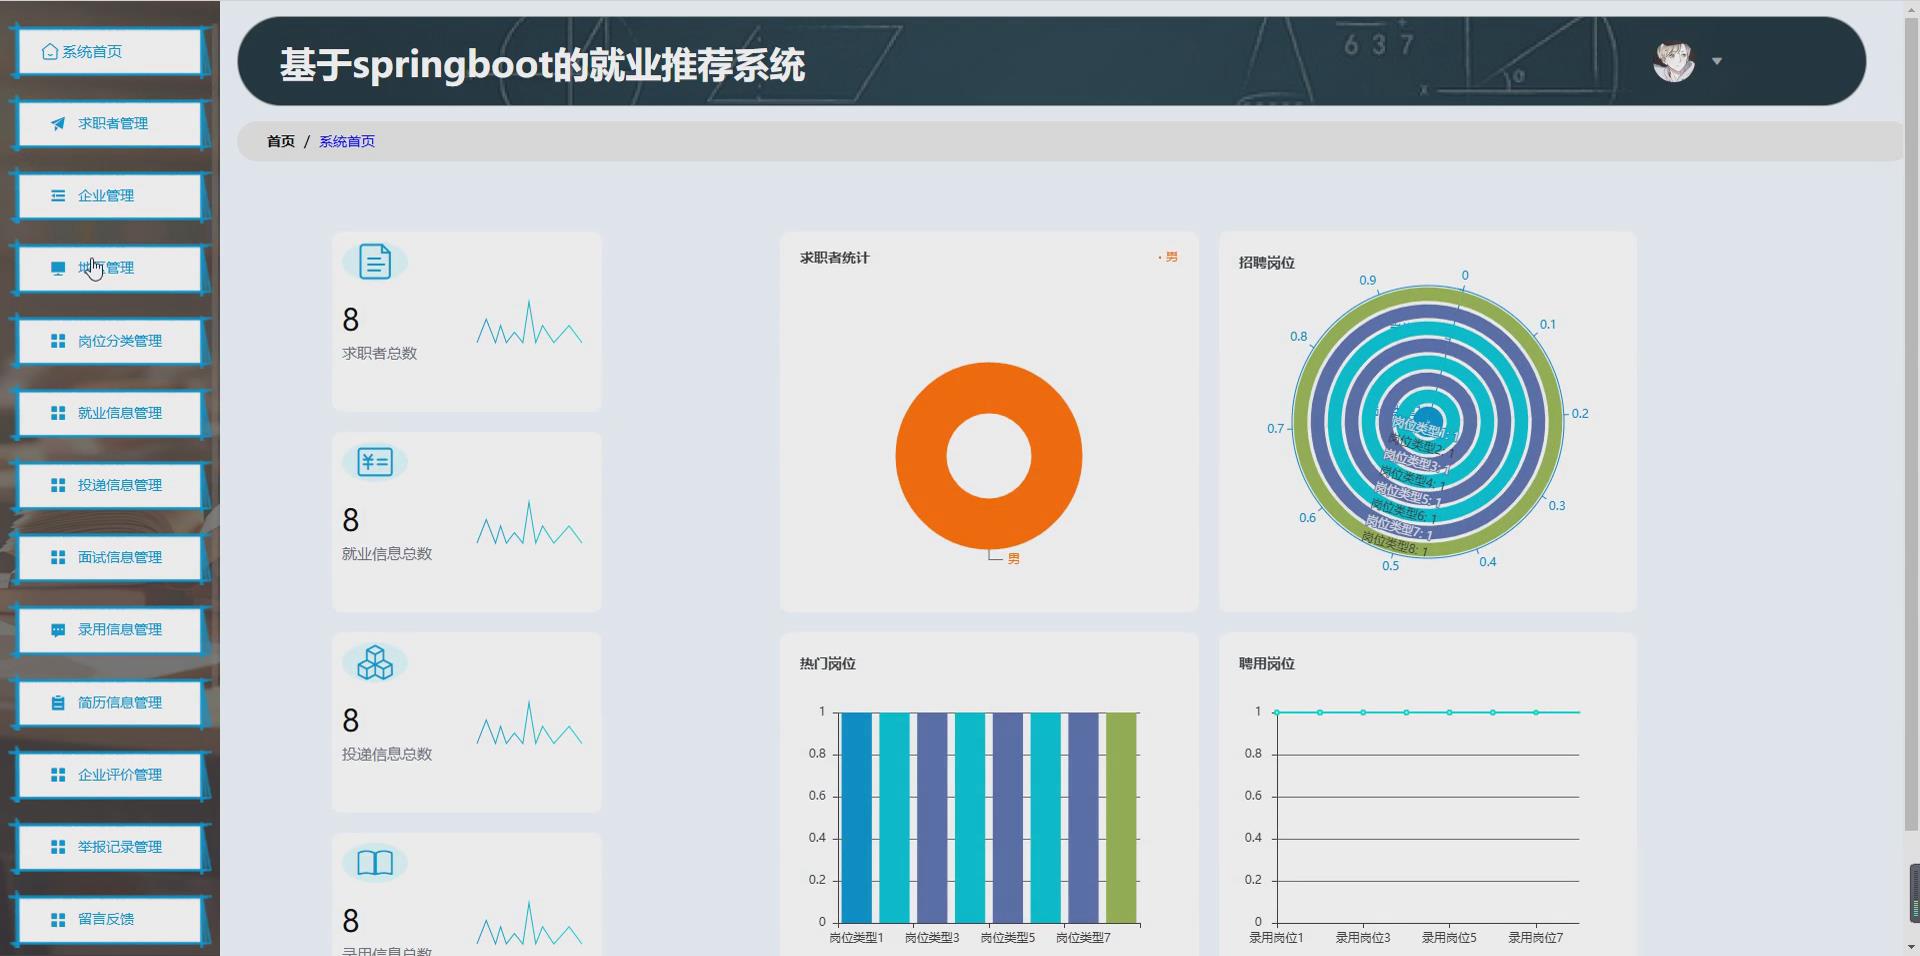Click the 系统首页 sidebar text label
The image size is (1920, 956).
[92, 52]
